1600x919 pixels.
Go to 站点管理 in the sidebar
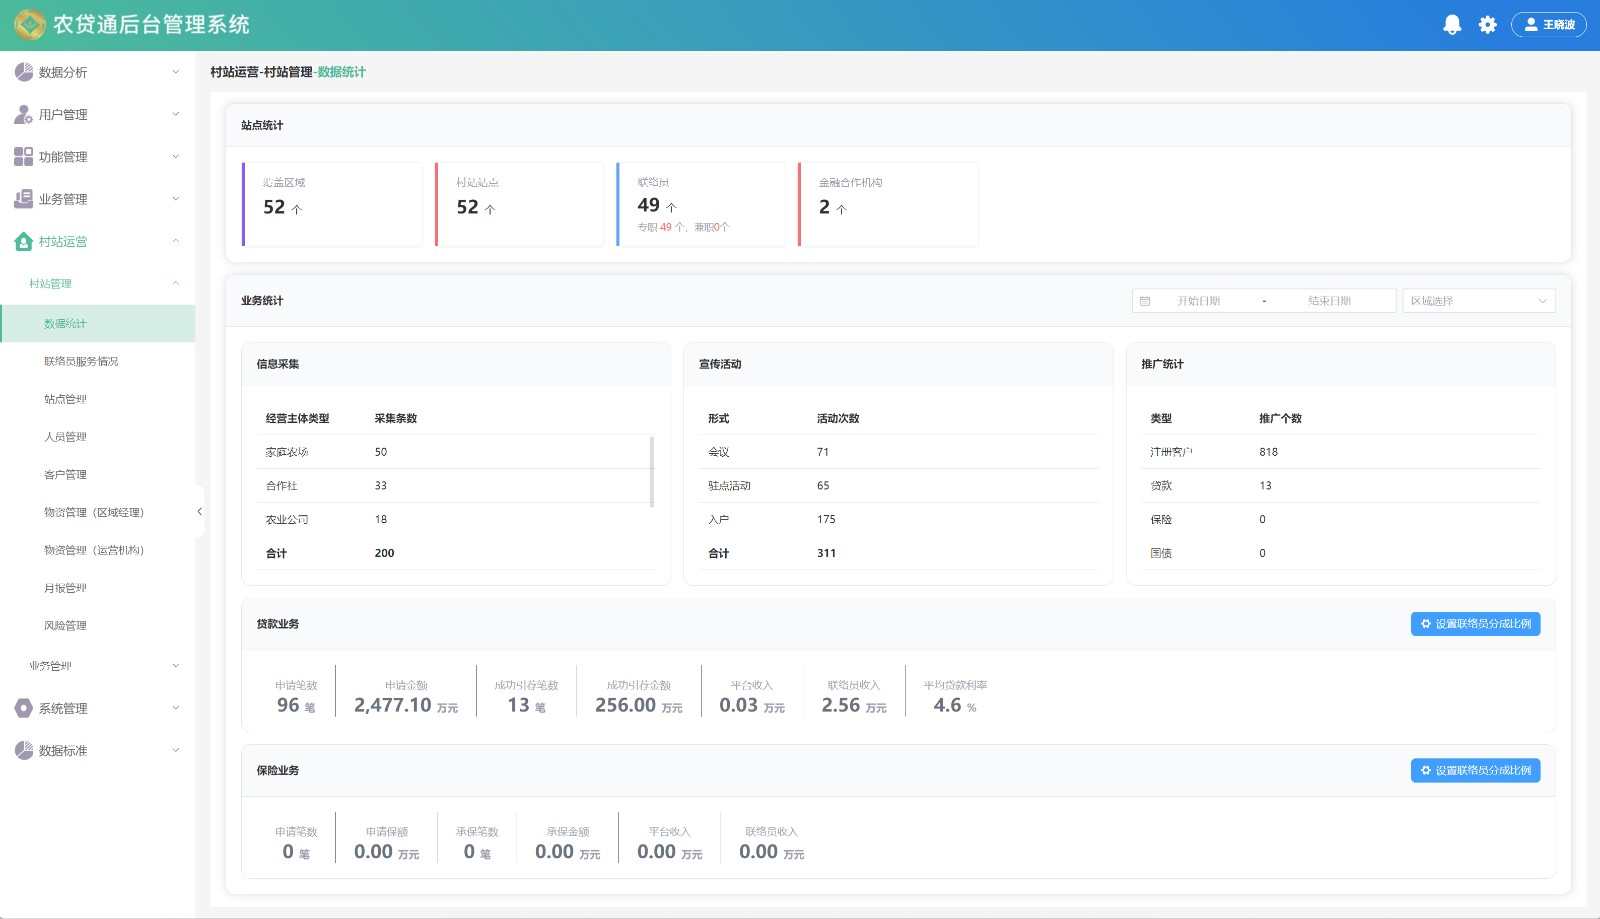[x=65, y=399]
